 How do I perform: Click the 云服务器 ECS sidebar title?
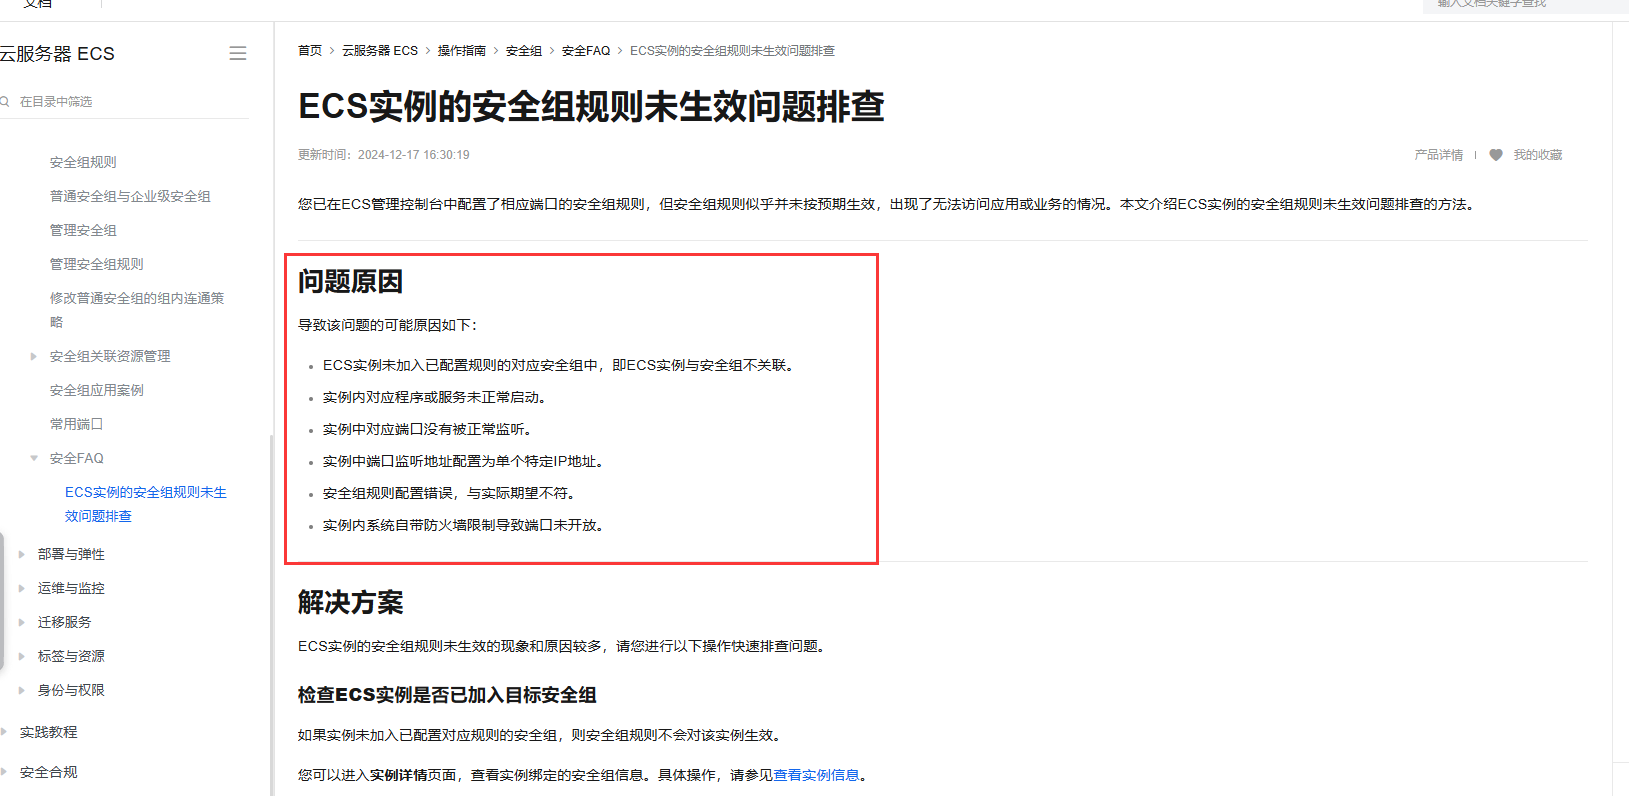click(57, 54)
